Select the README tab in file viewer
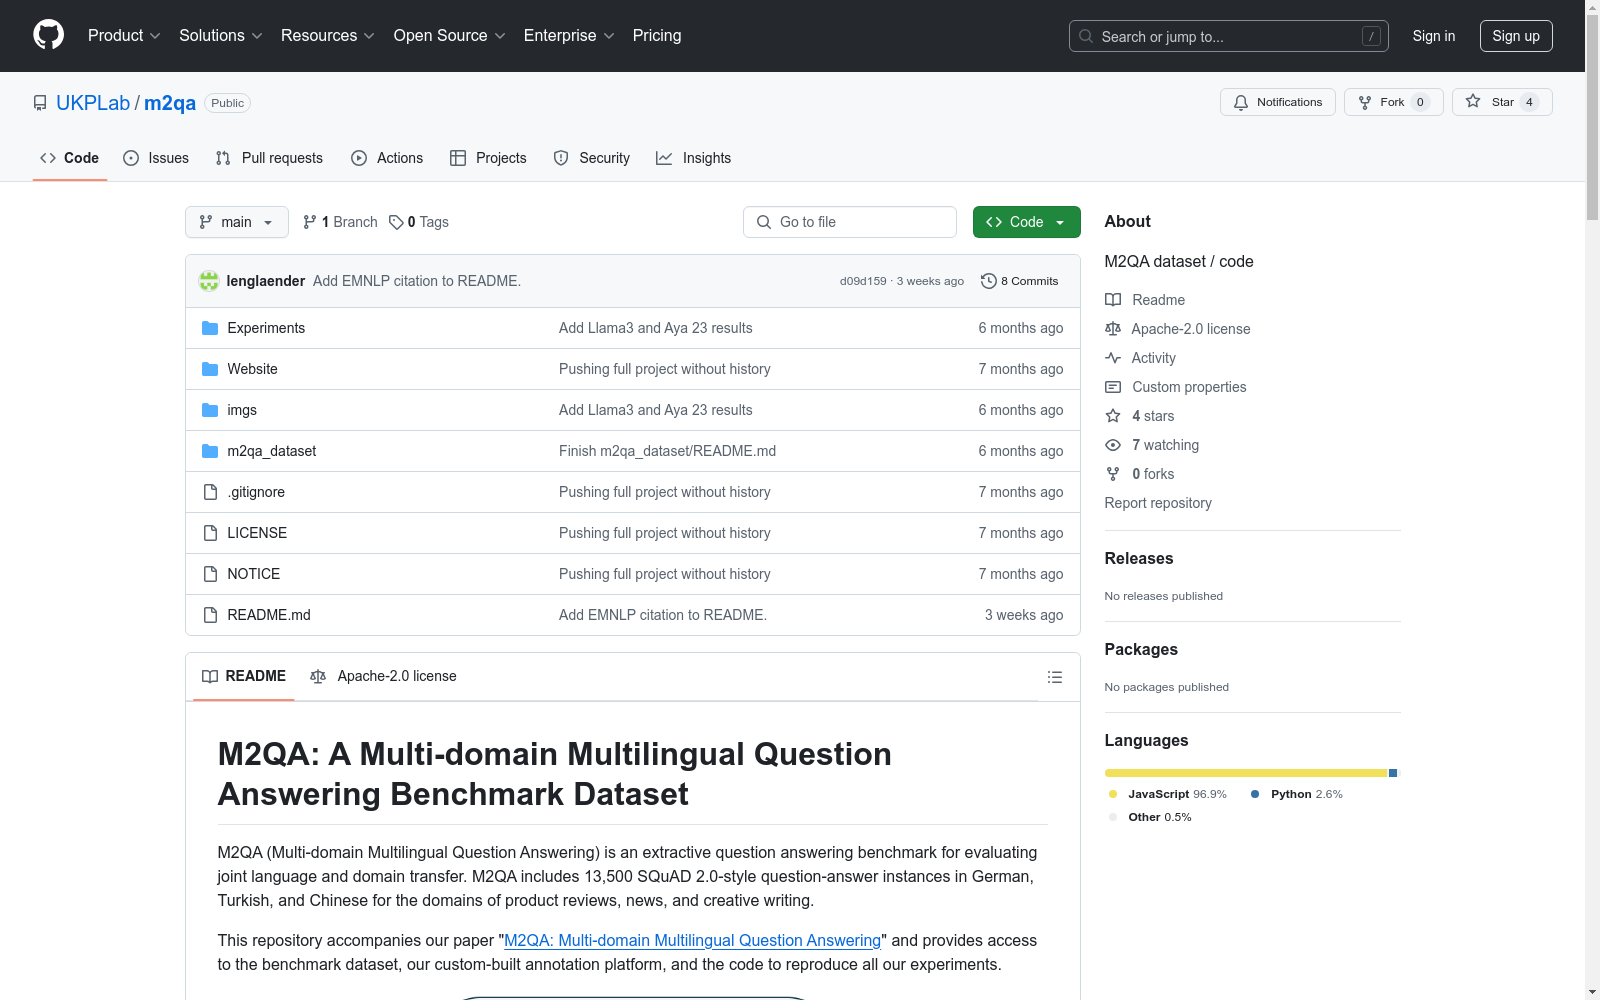This screenshot has height=1000, width=1600. [x=244, y=677]
